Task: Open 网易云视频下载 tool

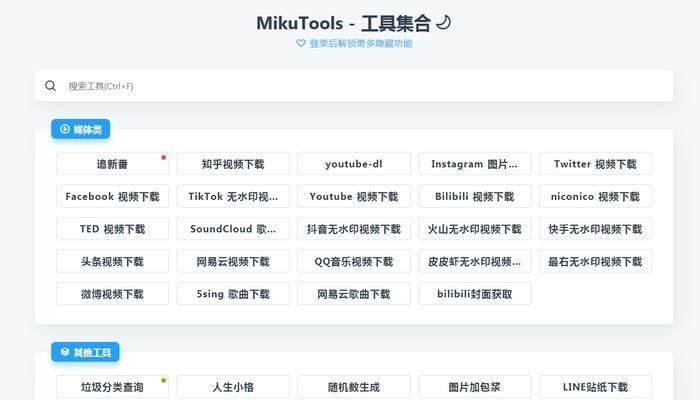Action: tap(233, 262)
